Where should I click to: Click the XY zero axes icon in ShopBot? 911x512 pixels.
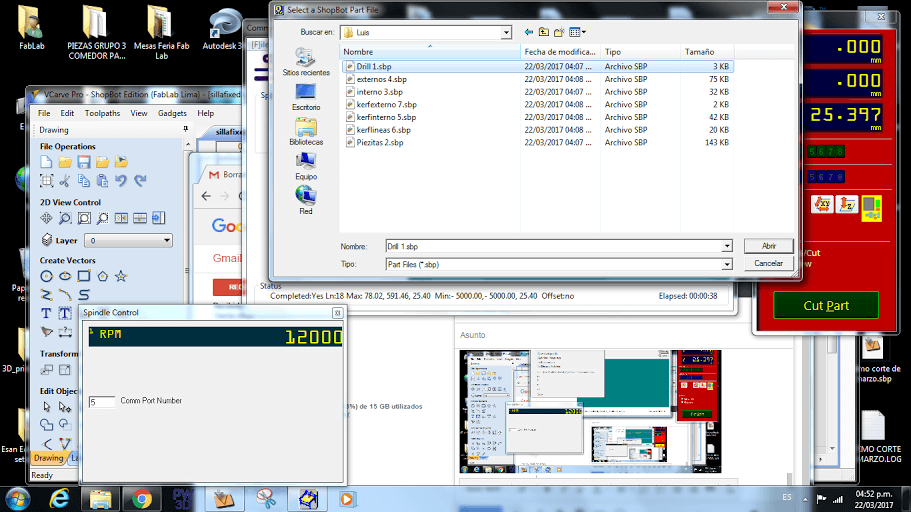822,205
